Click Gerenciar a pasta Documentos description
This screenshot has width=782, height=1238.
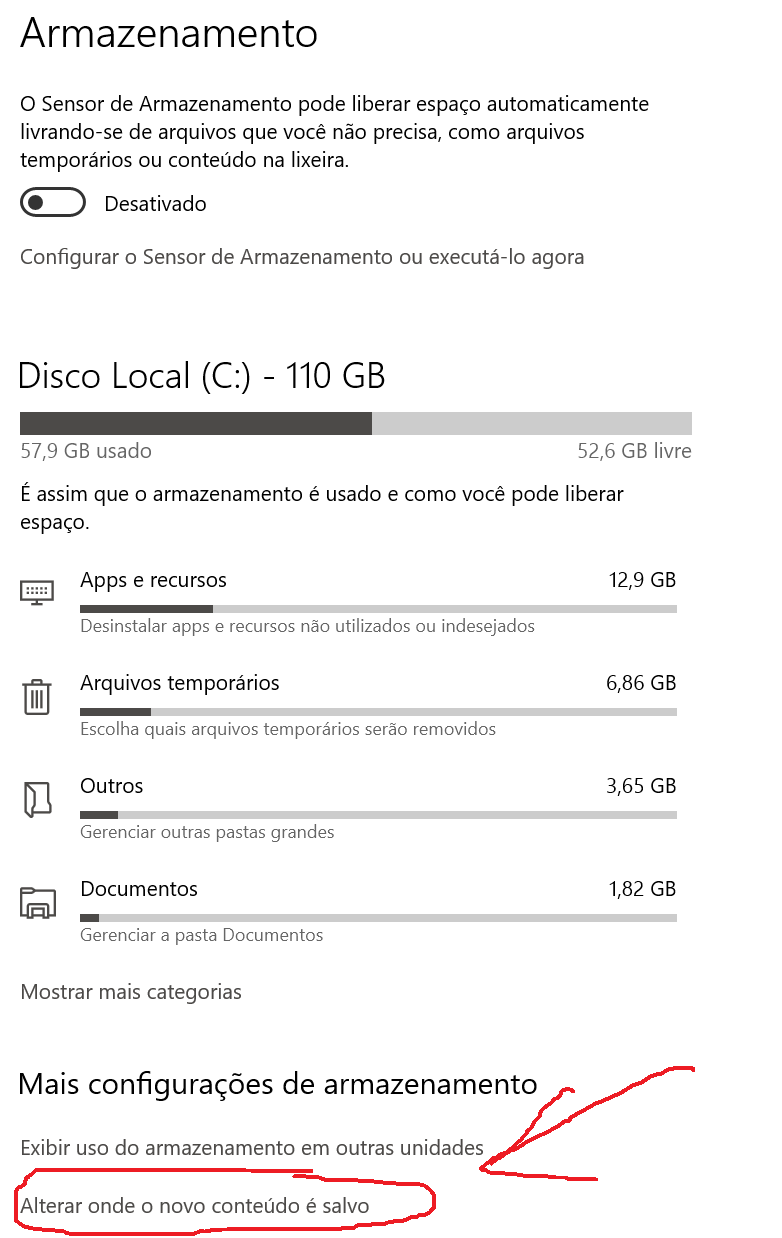pos(202,935)
